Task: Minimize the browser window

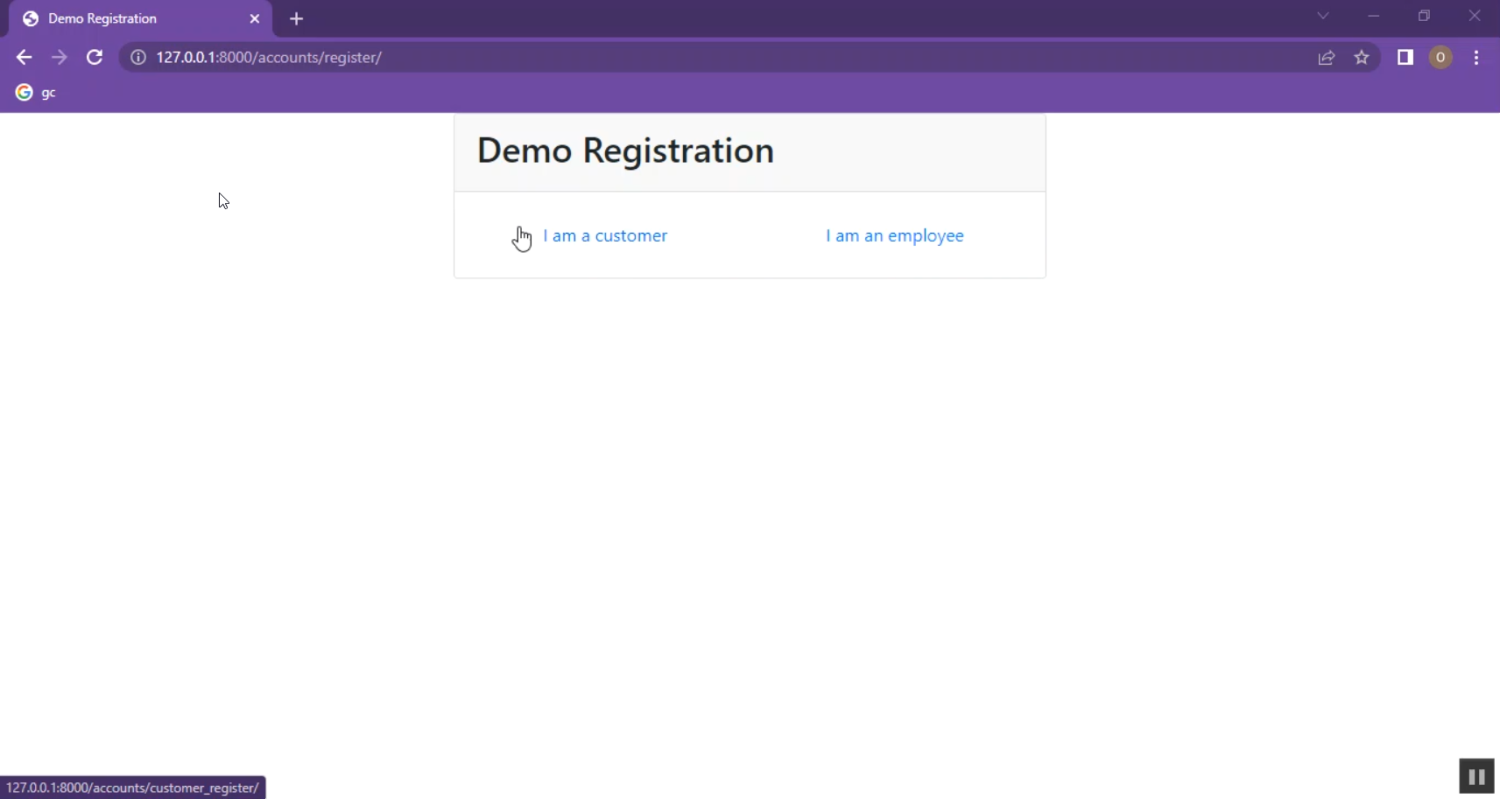Action: click(1373, 16)
